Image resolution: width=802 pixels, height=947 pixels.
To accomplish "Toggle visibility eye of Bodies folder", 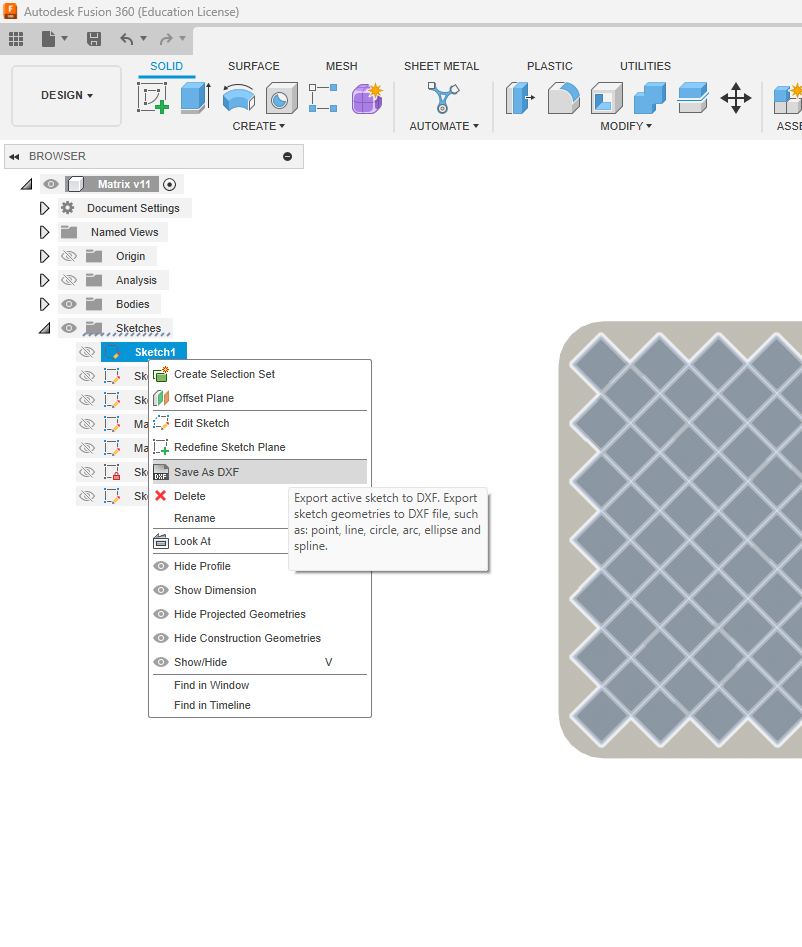I will tap(69, 304).
